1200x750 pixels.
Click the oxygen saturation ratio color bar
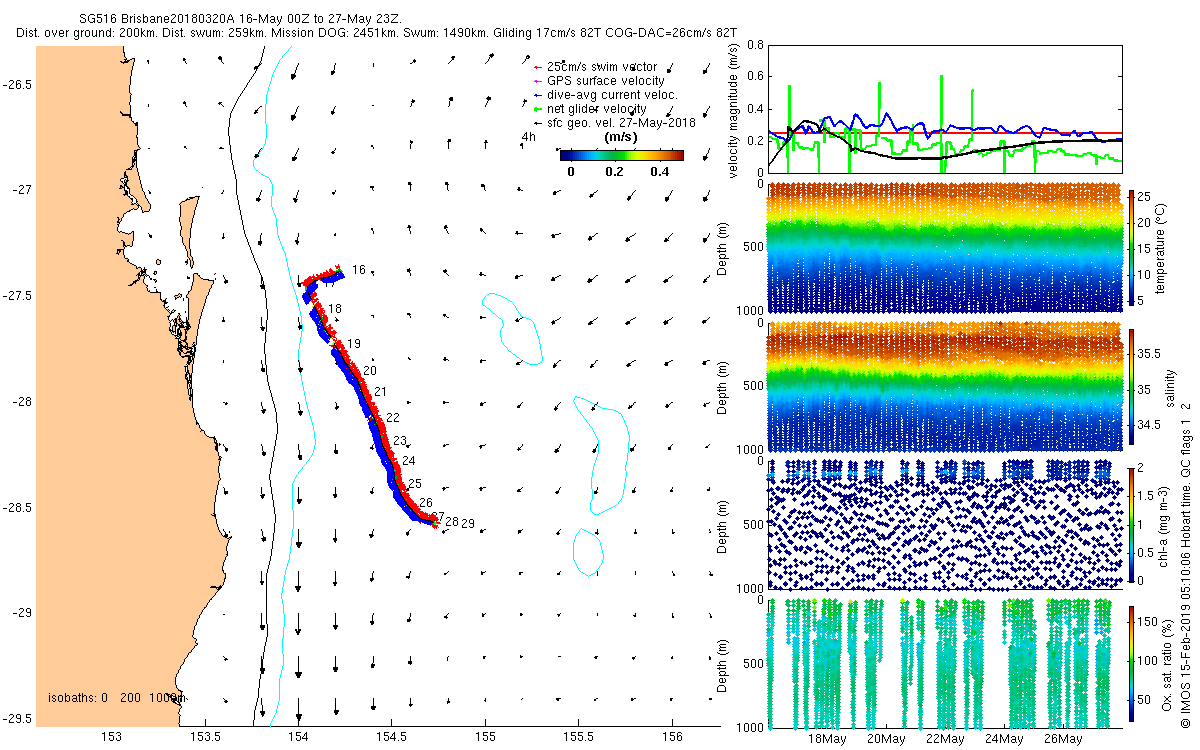pyautogui.click(x=1132, y=665)
